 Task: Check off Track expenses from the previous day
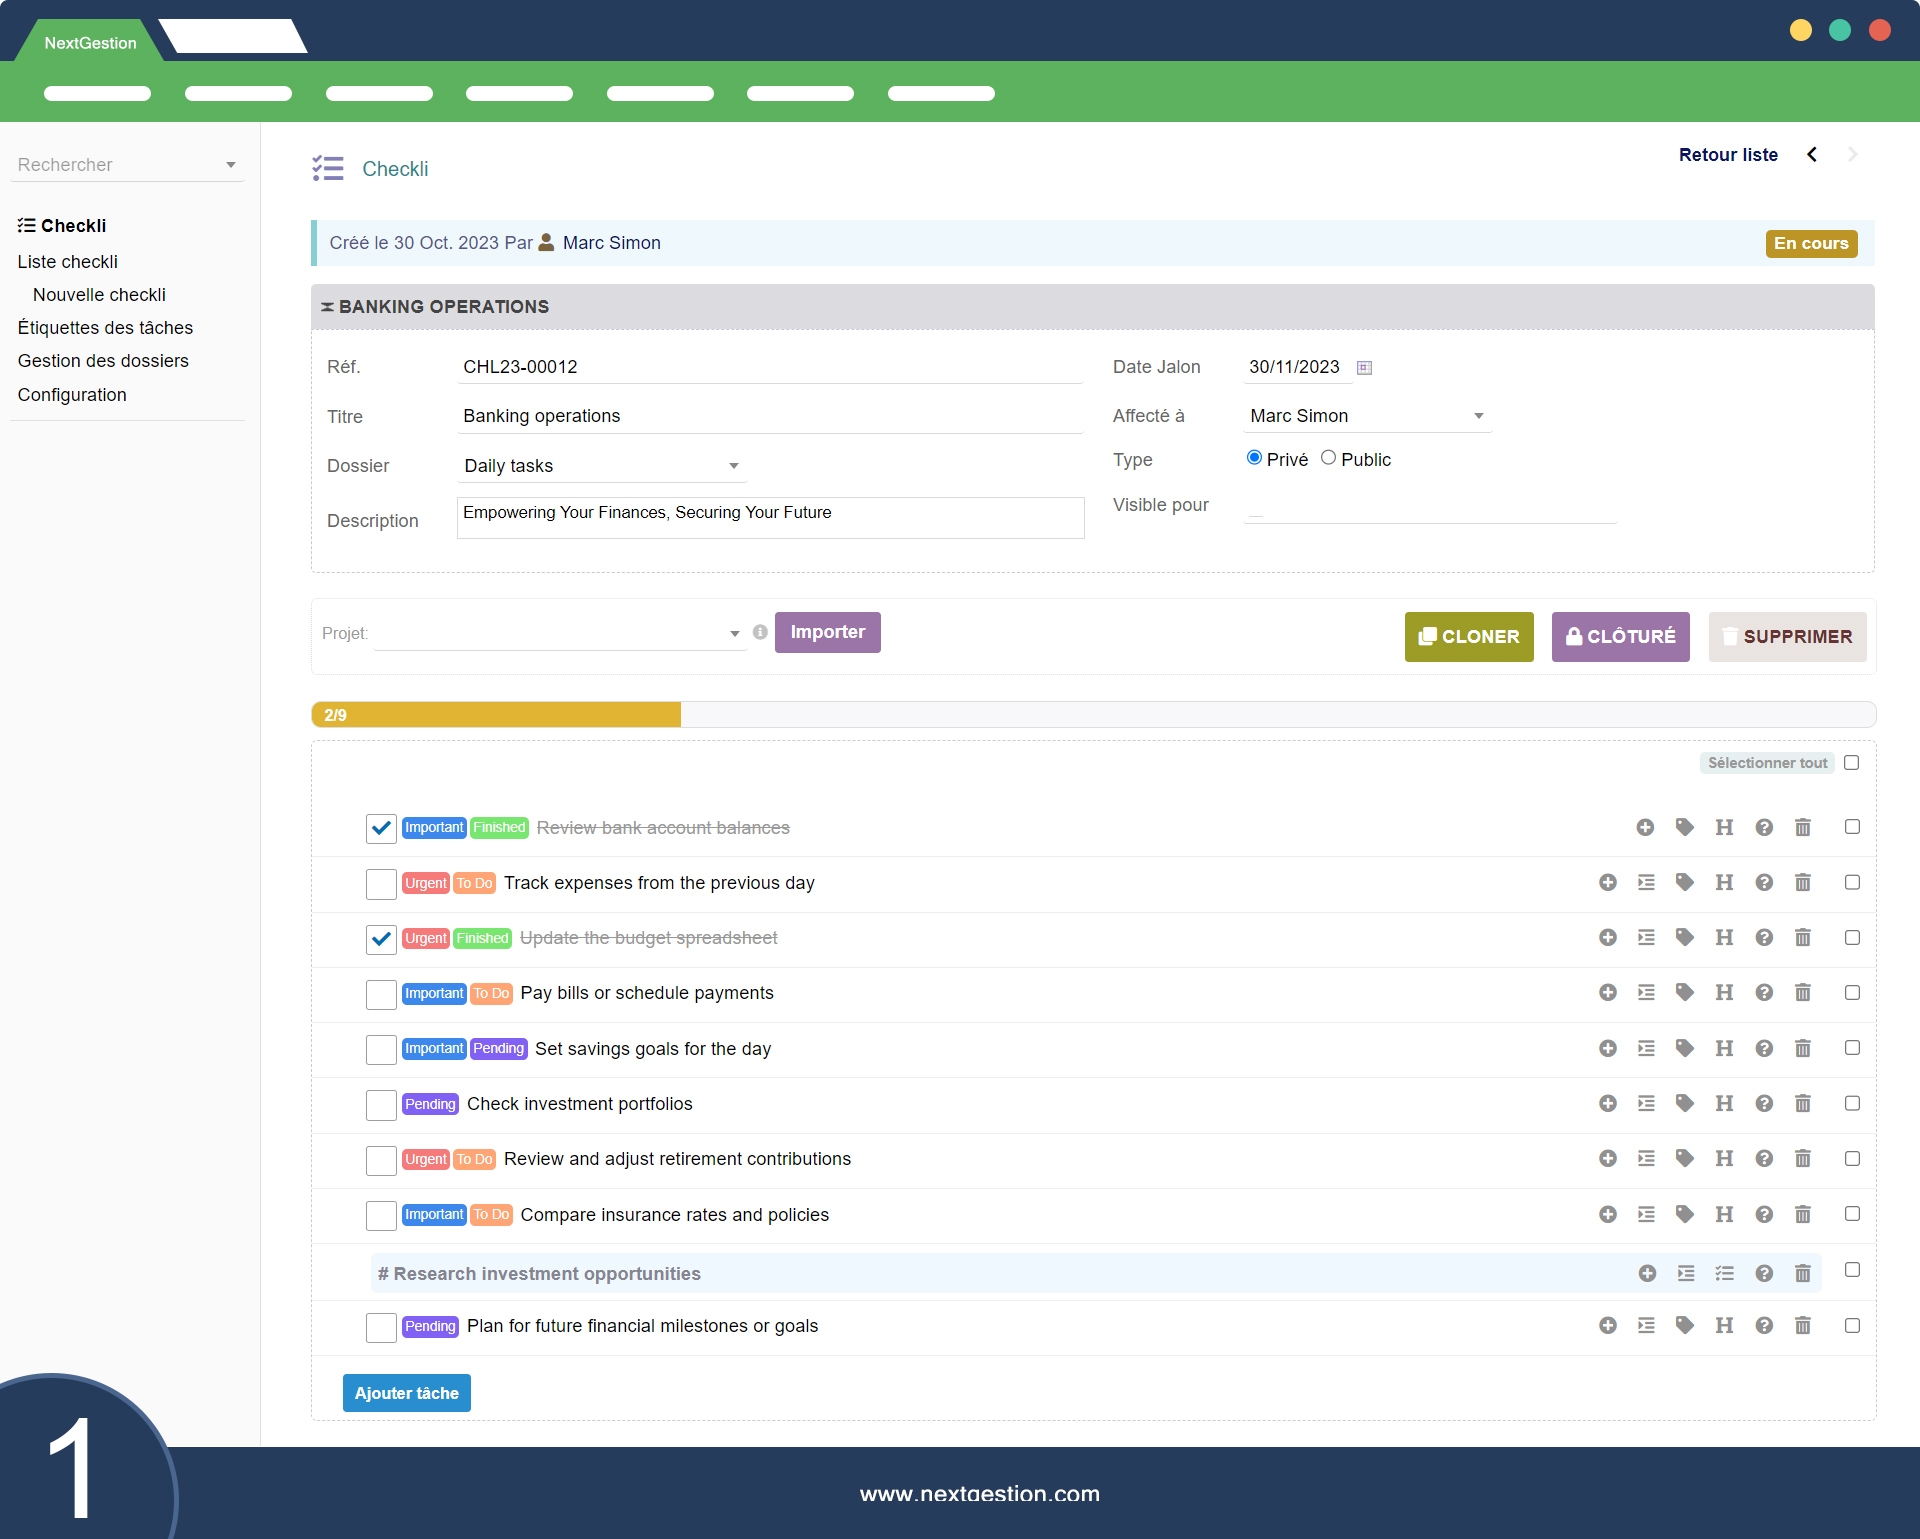pyautogui.click(x=381, y=884)
